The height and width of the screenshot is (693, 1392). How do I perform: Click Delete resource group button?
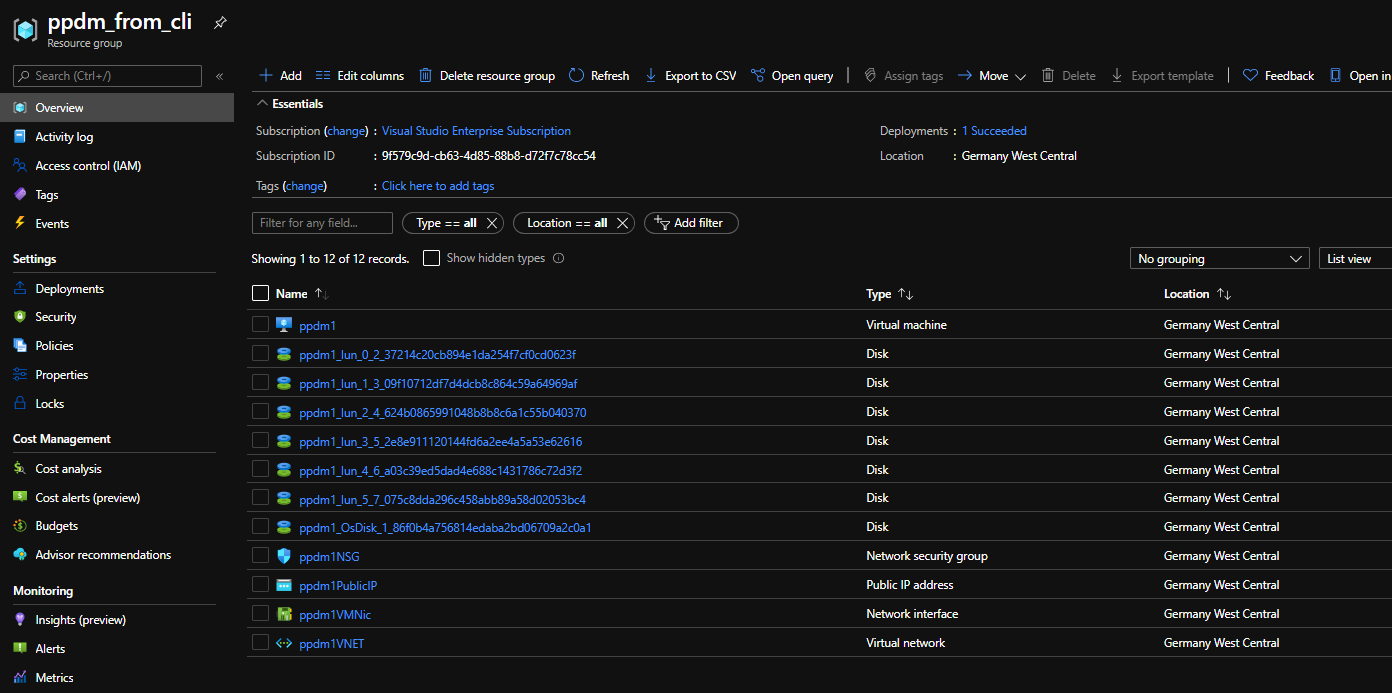point(486,76)
